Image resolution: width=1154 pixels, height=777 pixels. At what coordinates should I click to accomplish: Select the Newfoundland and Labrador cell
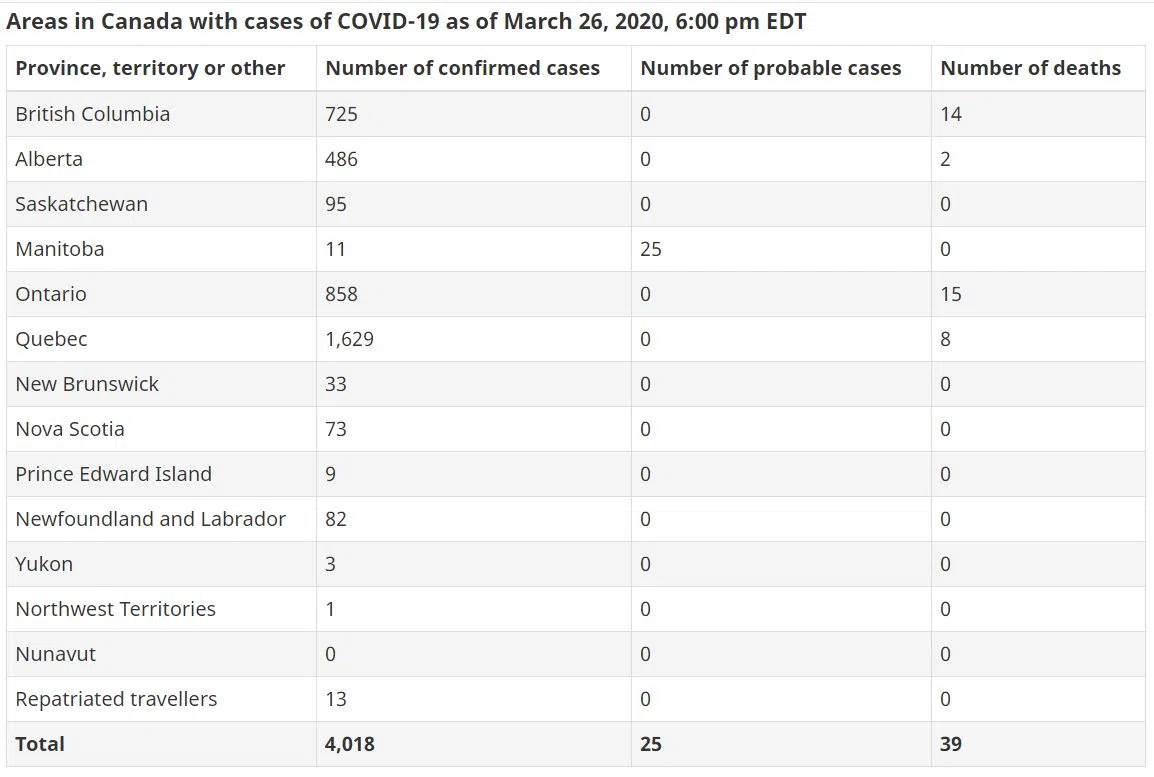pos(150,519)
